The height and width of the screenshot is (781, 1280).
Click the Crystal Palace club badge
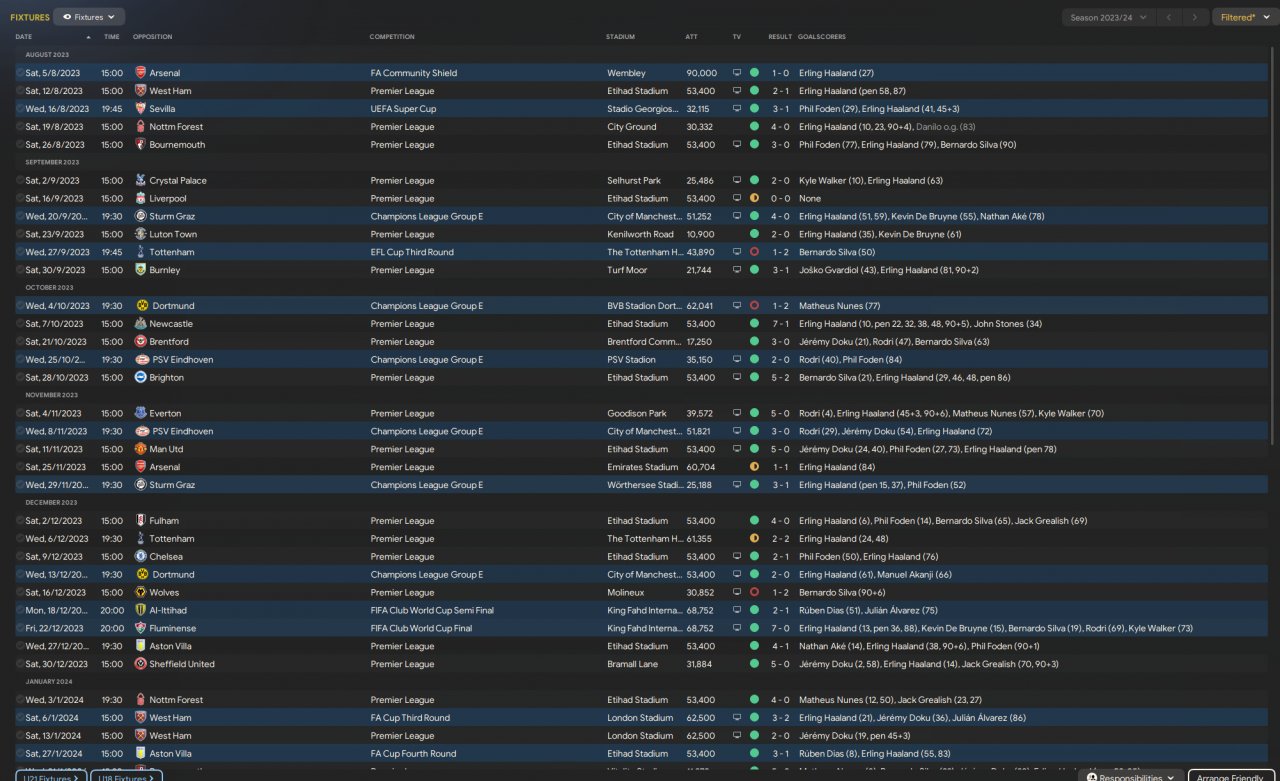pos(140,181)
